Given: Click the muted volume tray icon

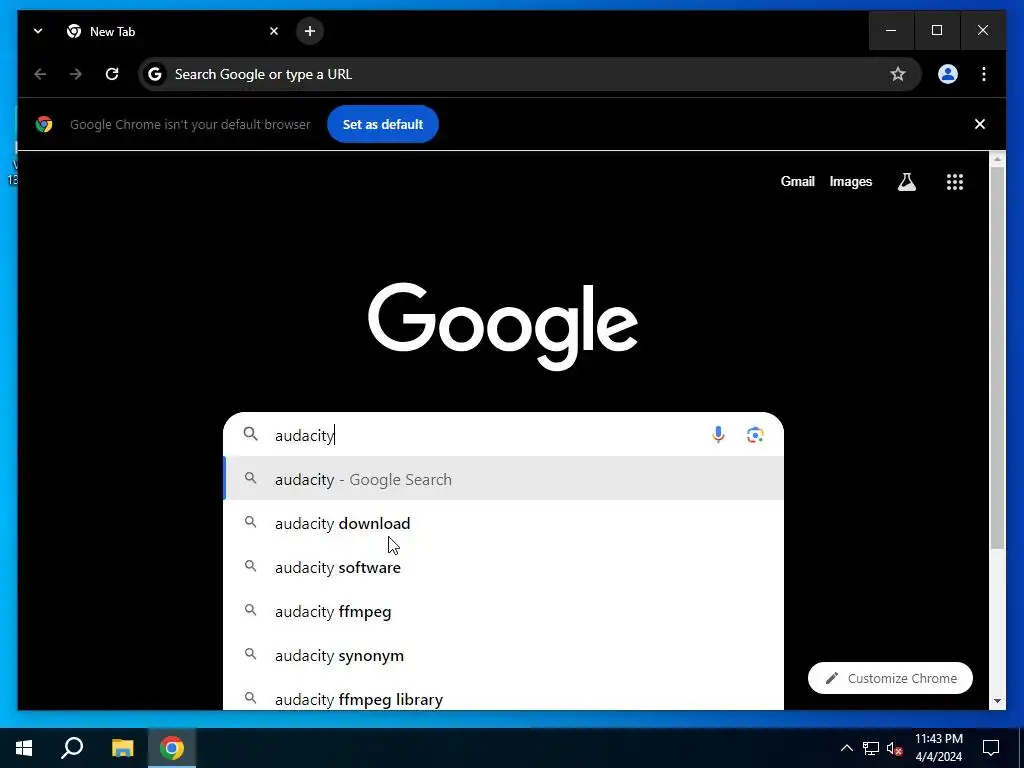Looking at the screenshot, I should click(894, 748).
